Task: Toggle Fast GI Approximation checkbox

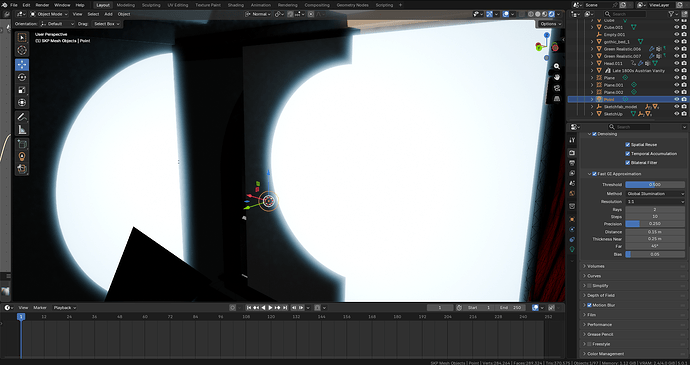Action: [x=595, y=174]
